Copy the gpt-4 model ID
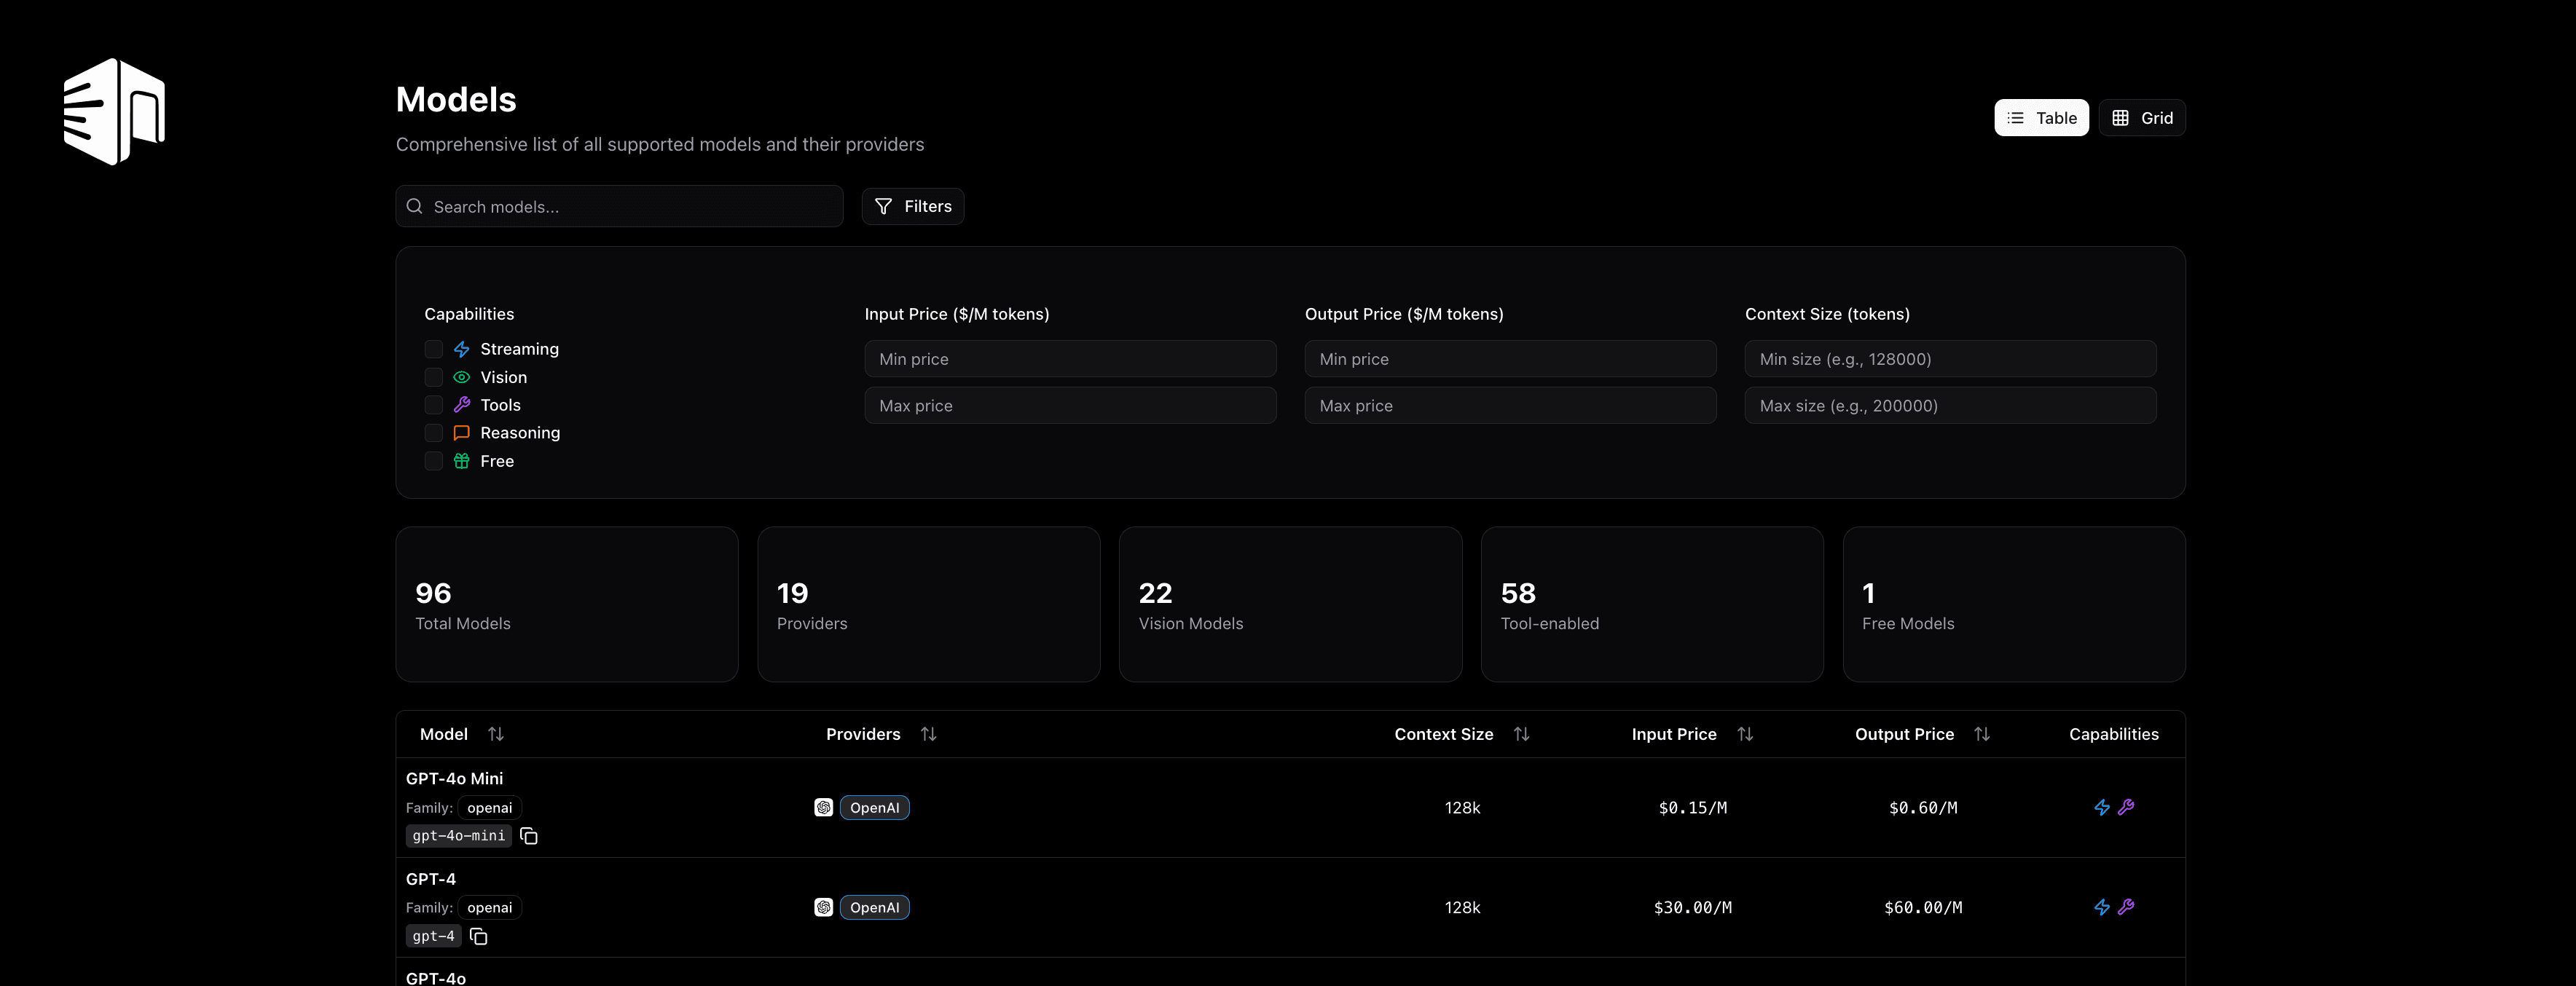 pyautogui.click(x=478, y=937)
